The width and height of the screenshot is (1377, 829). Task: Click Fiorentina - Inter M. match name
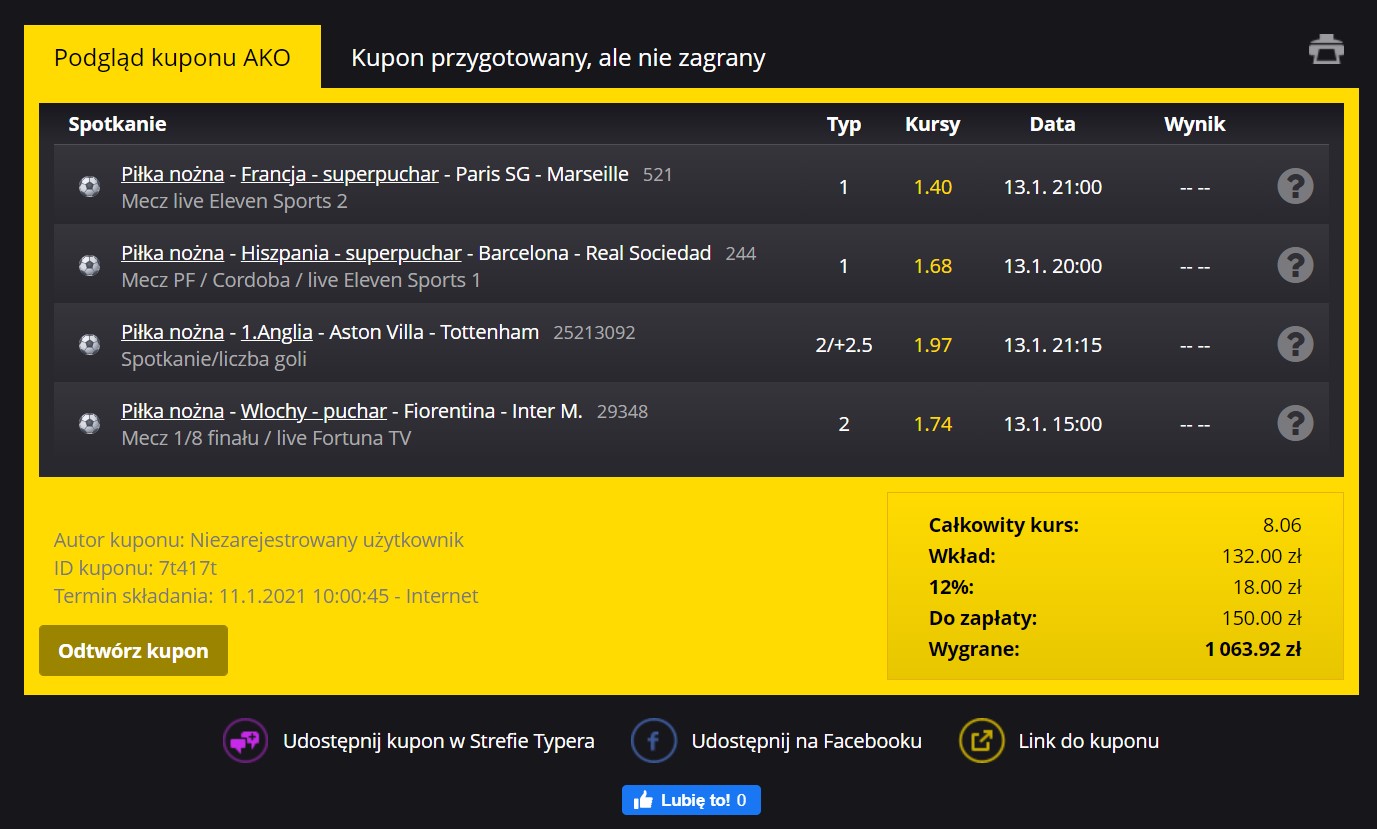(x=493, y=411)
